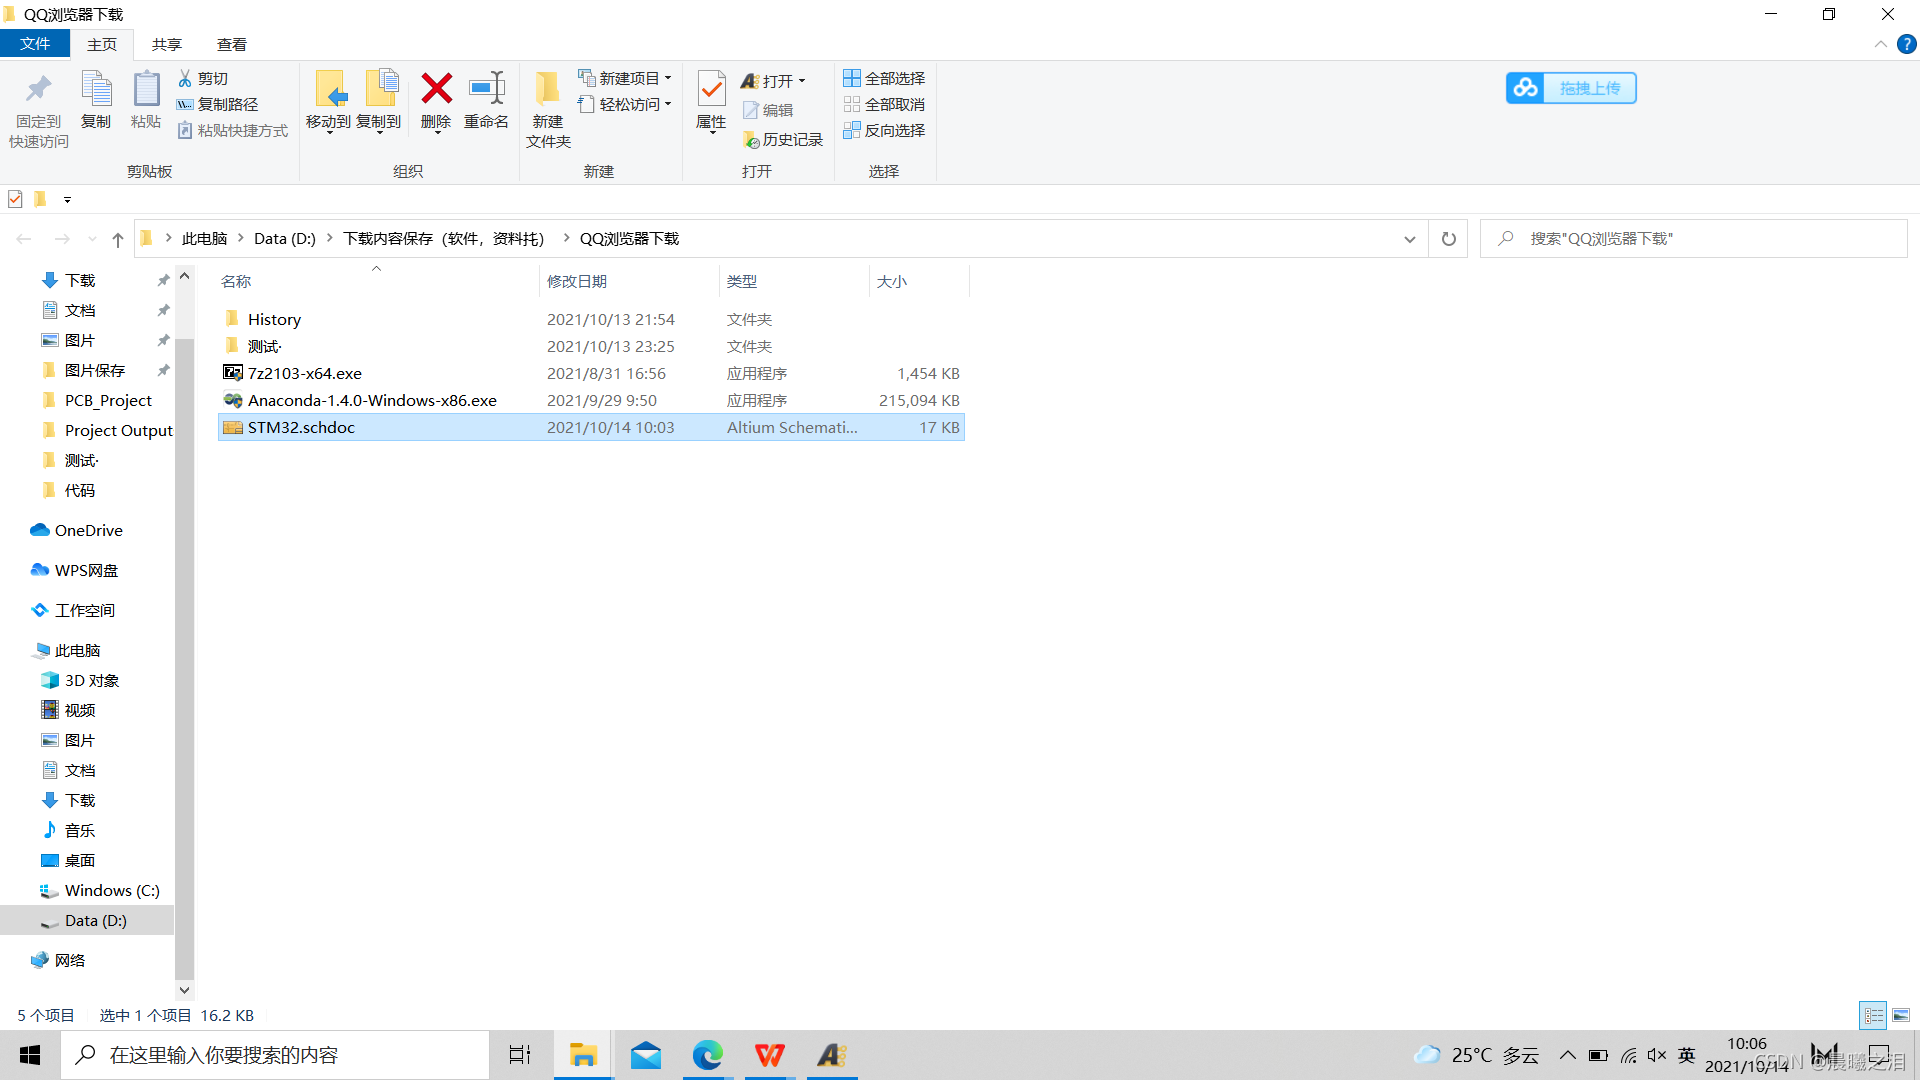Open the View ribbon tab
The height and width of the screenshot is (1080, 1920).
(x=231, y=44)
